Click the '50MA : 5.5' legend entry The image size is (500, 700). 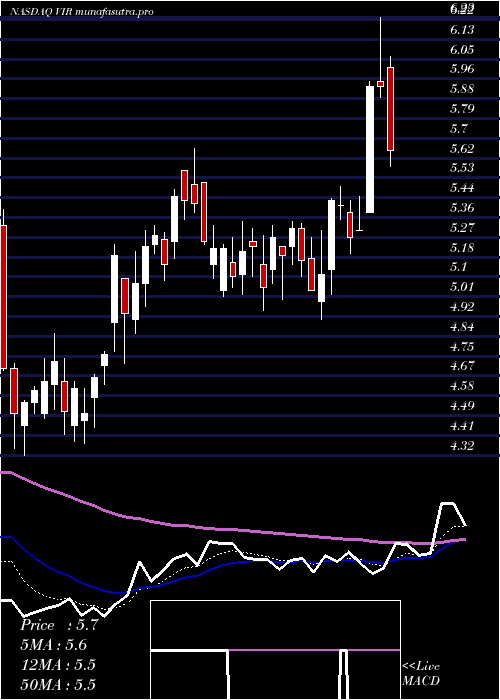pyautogui.click(x=58, y=684)
